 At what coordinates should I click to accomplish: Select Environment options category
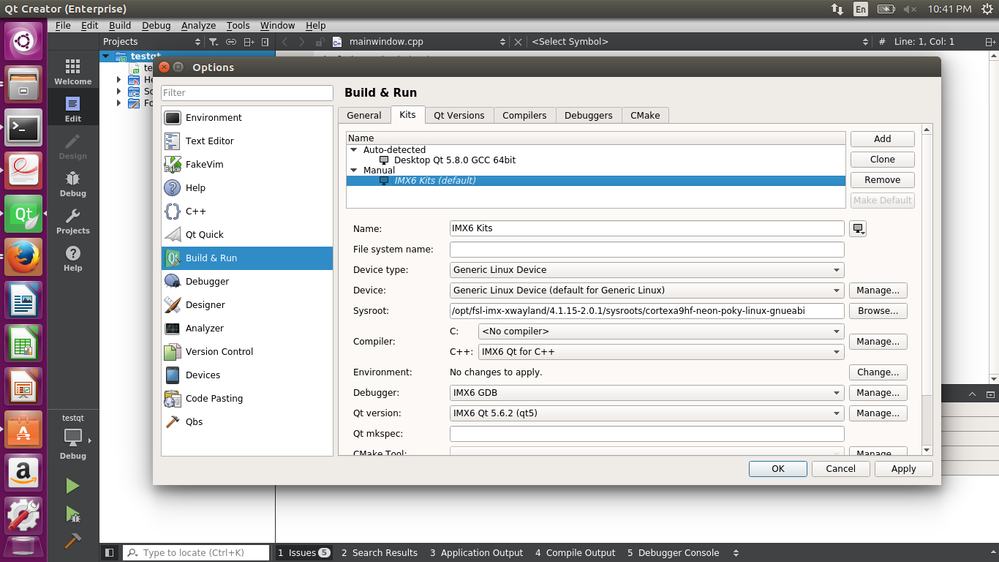(247, 118)
